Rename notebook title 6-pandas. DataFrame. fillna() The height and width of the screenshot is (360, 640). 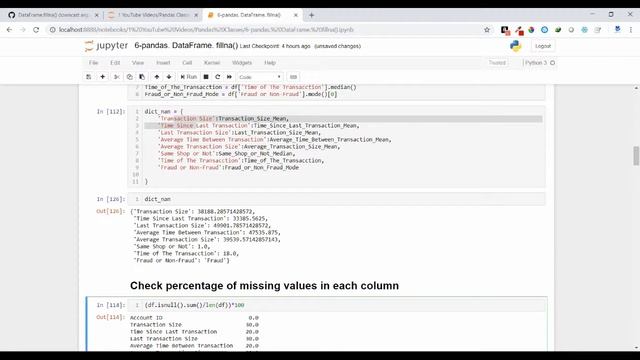click(186, 45)
